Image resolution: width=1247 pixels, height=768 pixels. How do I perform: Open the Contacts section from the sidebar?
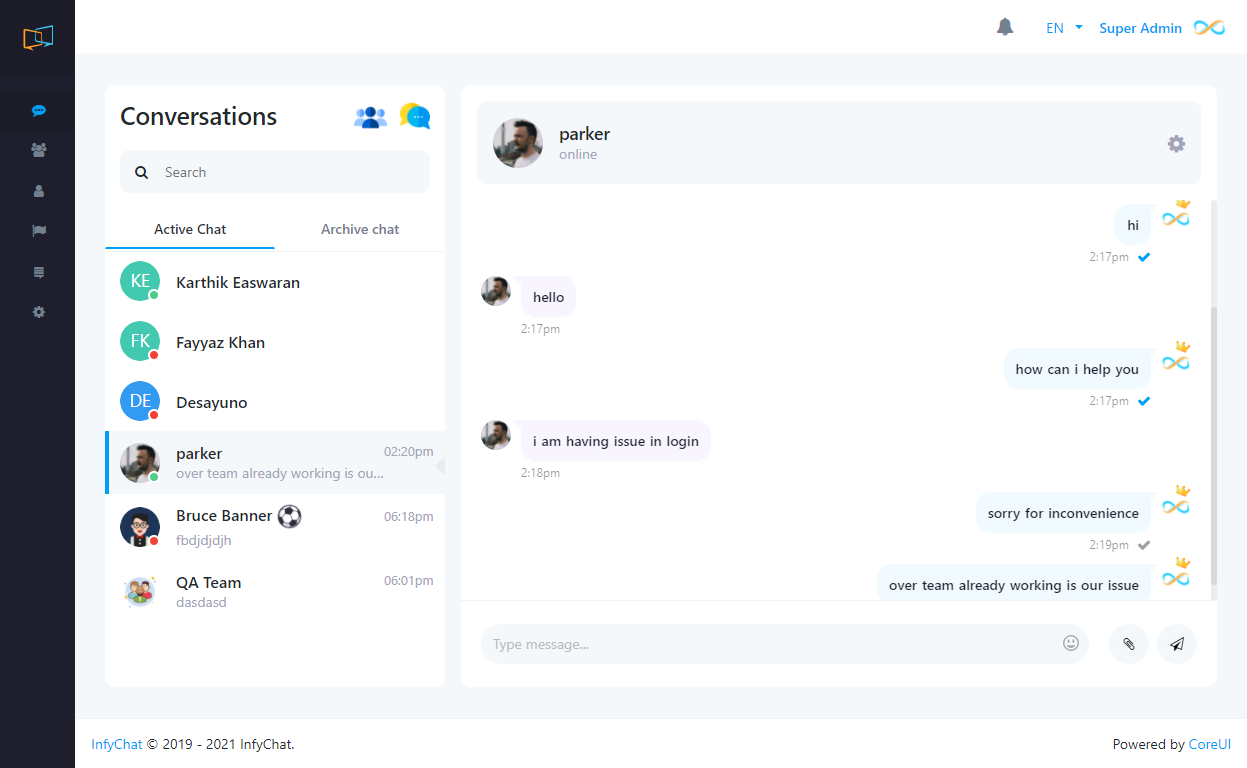click(x=38, y=190)
